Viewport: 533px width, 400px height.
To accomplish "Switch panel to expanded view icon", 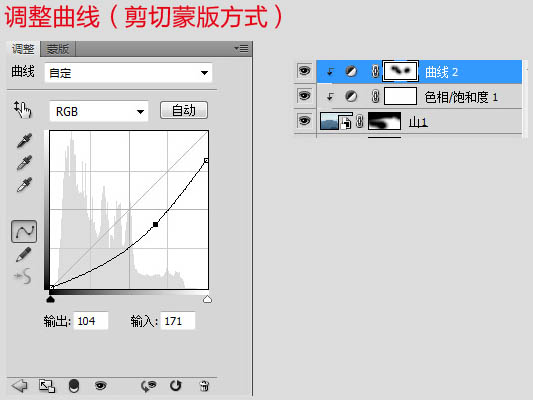I will click(x=47, y=386).
